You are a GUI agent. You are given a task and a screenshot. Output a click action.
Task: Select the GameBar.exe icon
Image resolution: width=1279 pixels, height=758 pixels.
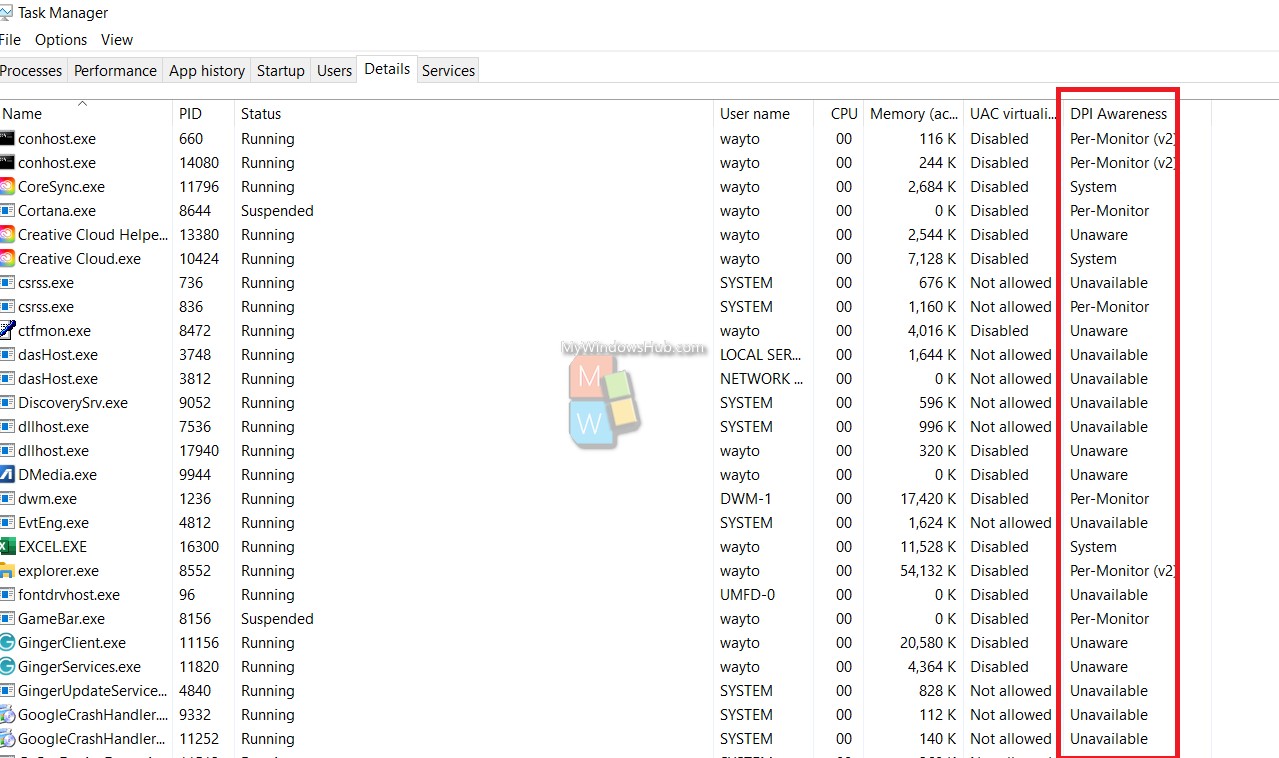(8, 619)
